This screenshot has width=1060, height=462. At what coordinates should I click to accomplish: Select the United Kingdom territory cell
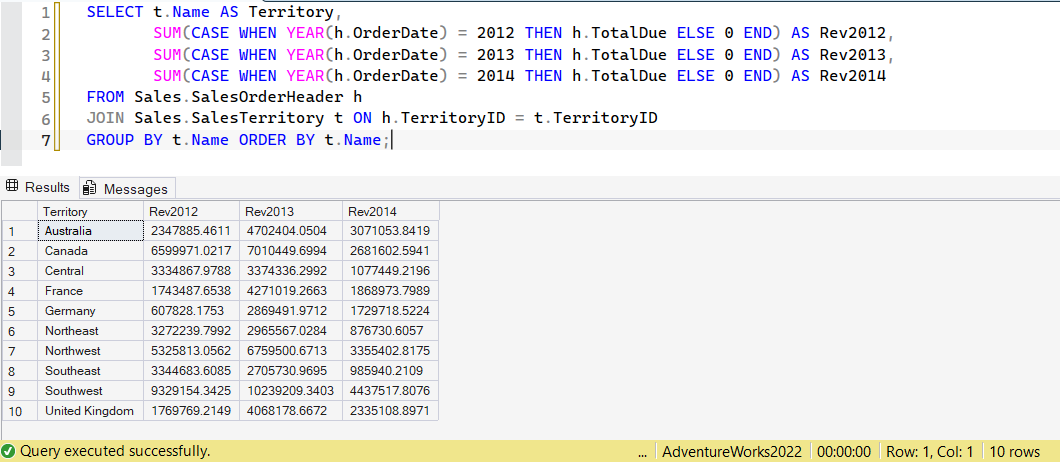tap(90, 411)
